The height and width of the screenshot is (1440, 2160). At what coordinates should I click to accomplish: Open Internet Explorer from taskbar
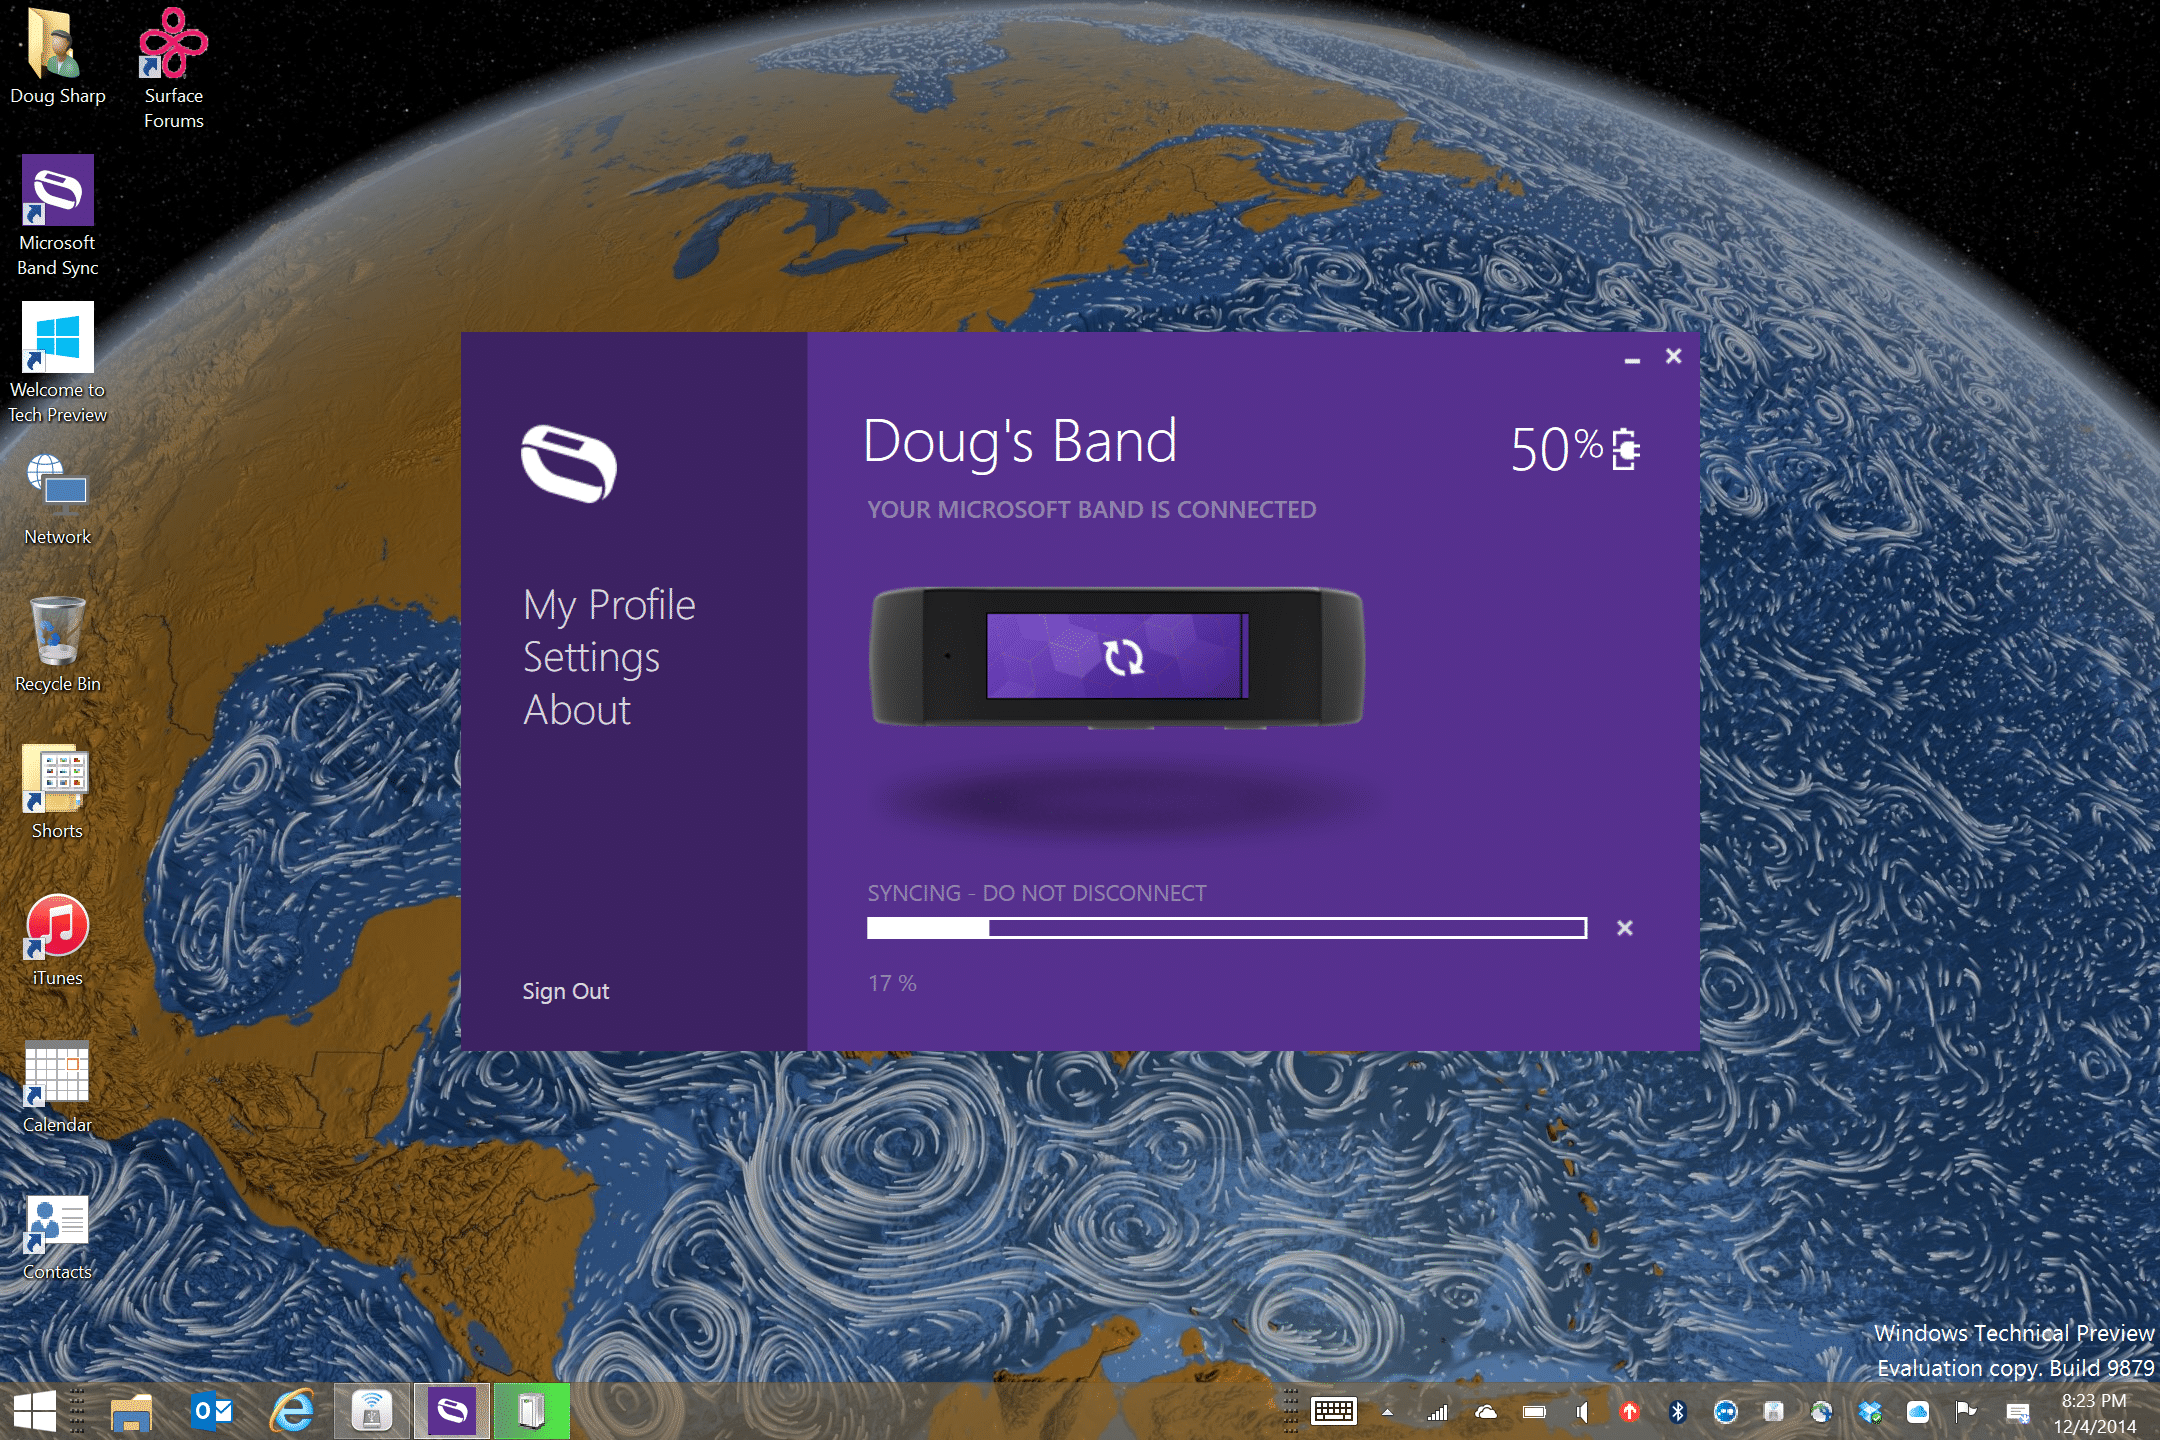pos(292,1412)
